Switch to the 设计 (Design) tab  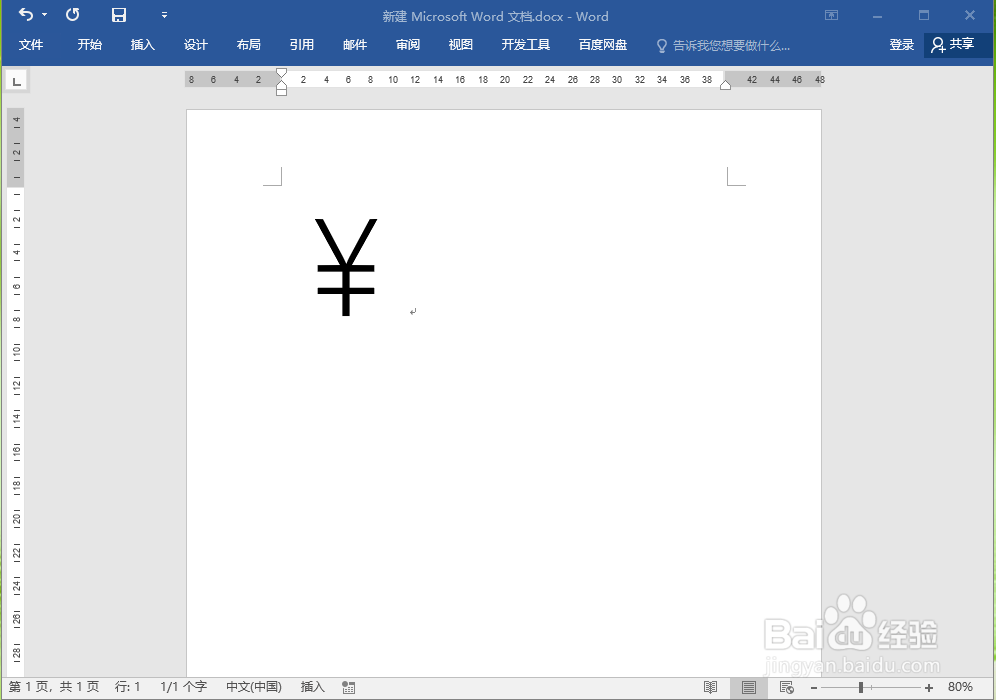pyautogui.click(x=196, y=44)
